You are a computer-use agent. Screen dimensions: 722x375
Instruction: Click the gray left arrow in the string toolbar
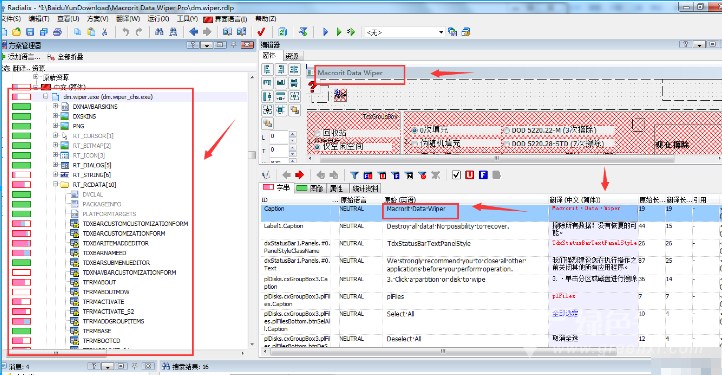pyautogui.click(x=286, y=175)
